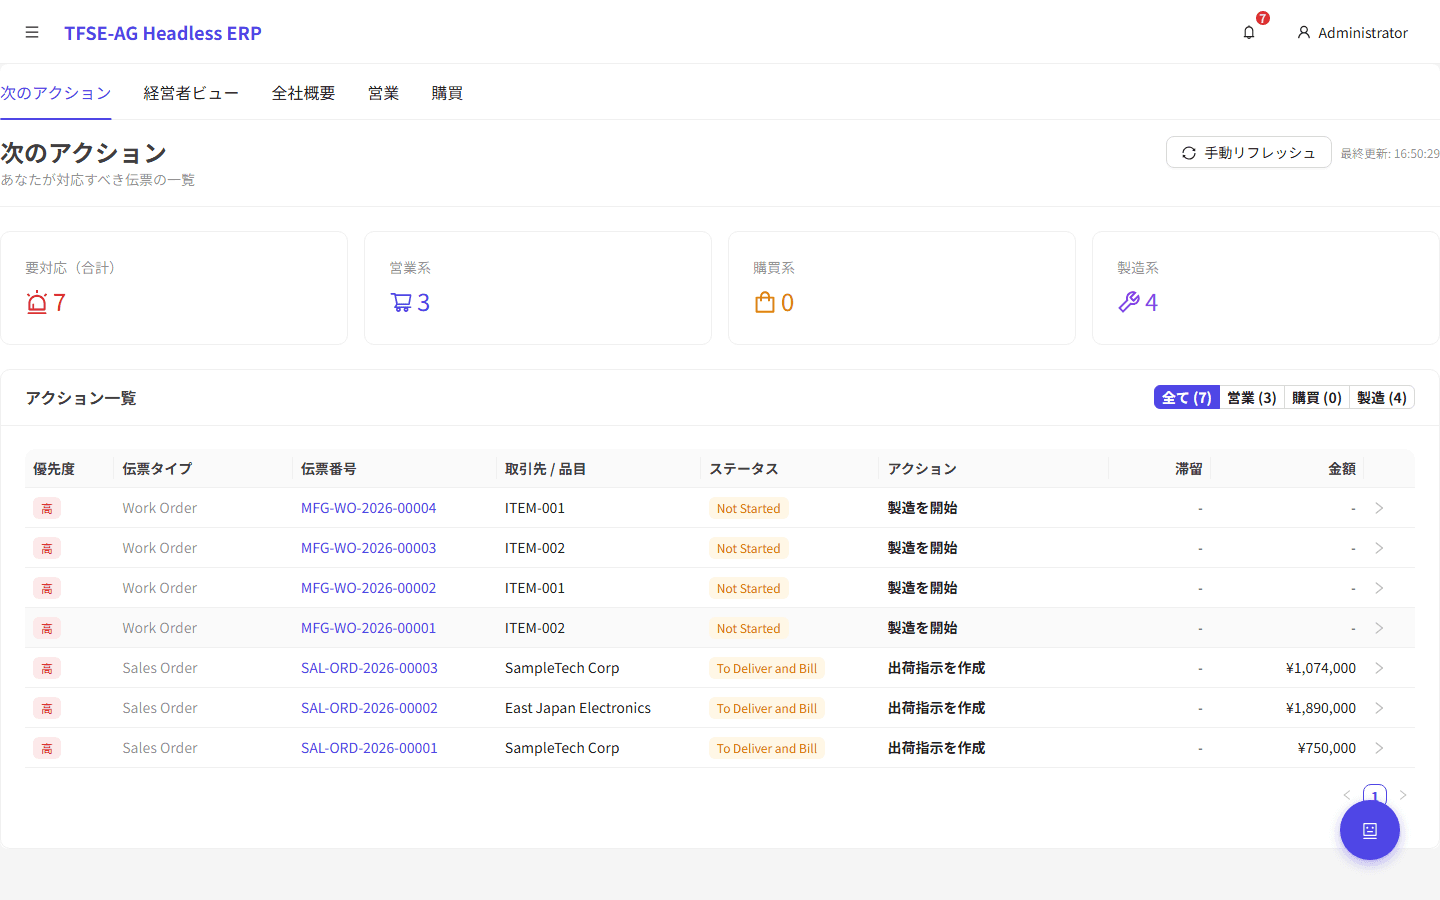Expand the SAL-ORD-2026-00003 row arrow
Image resolution: width=1440 pixels, height=900 pixels.
[x=1379, y=668]
